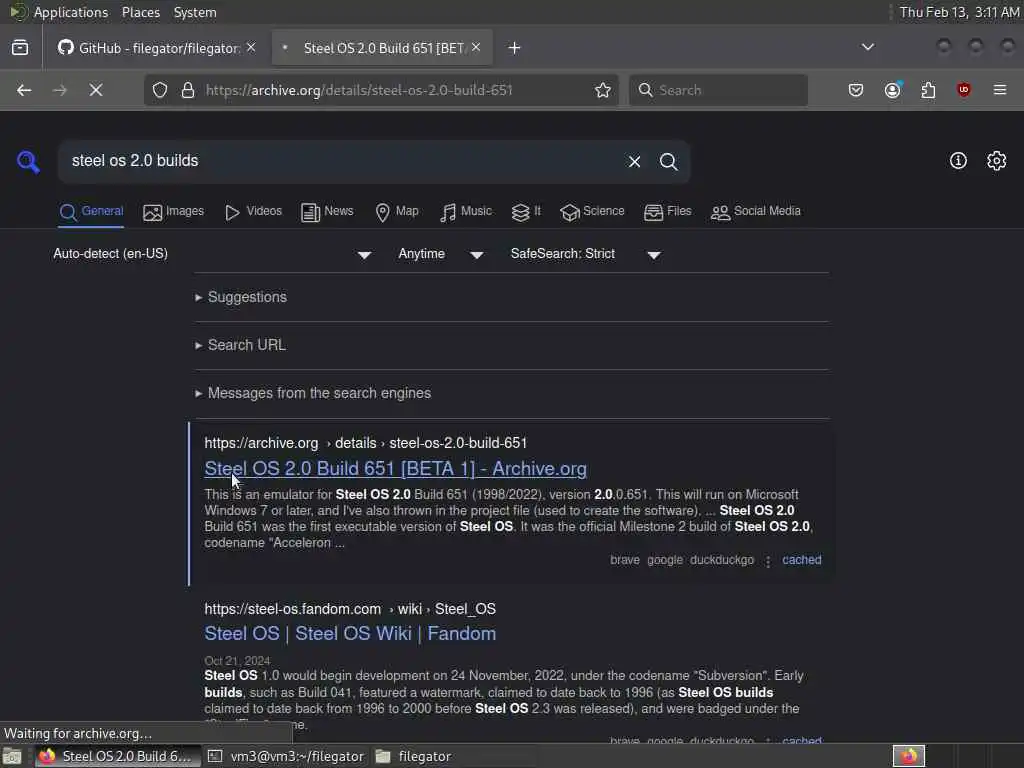Viewport: 1024px width, 768px height.
Task: Click SearXNG magnifier logo
Action: (28, 161)
